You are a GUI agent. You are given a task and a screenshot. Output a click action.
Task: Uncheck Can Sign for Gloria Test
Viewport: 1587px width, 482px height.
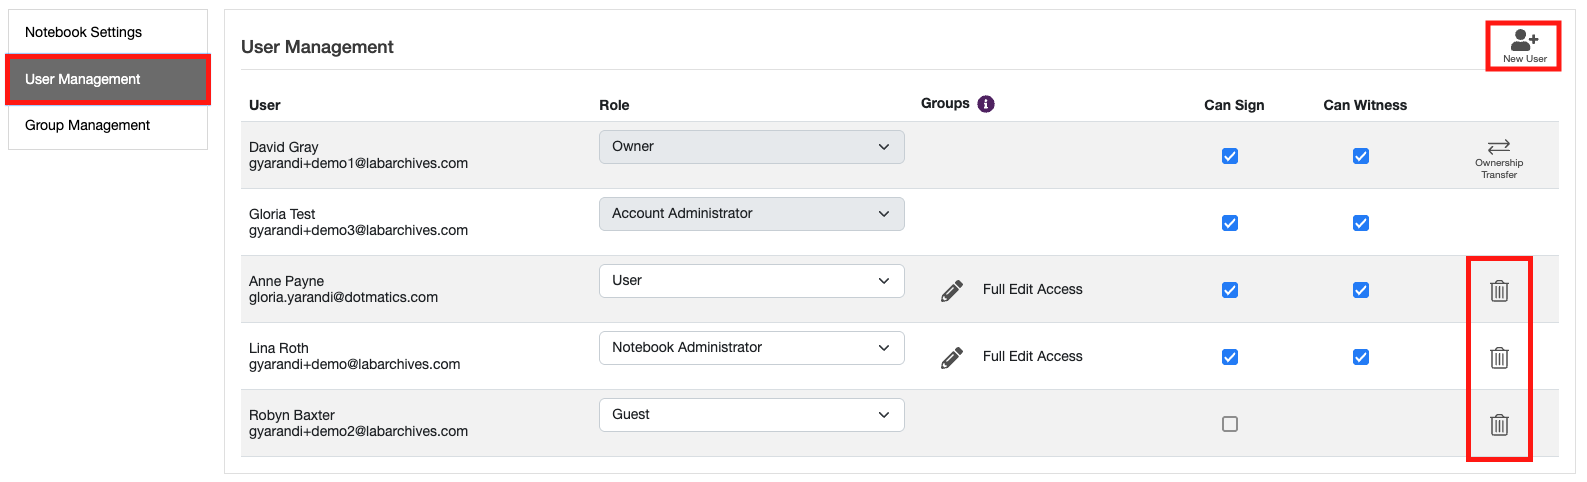click(x=1230, y=223)
